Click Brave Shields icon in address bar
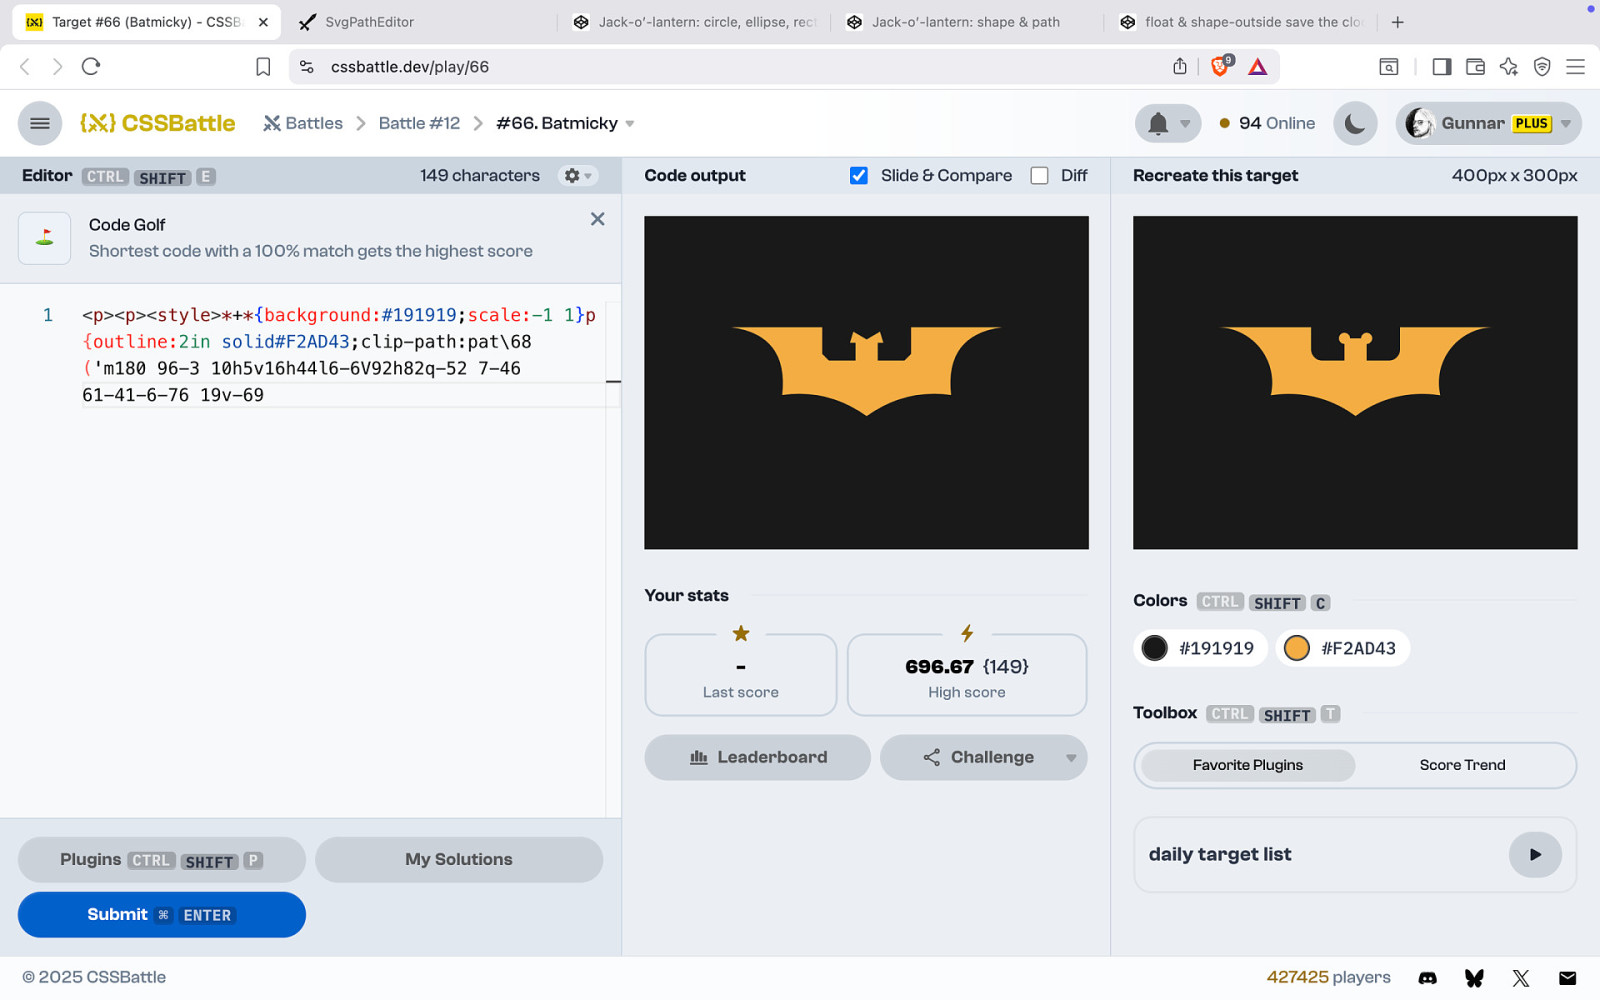 1220,67
